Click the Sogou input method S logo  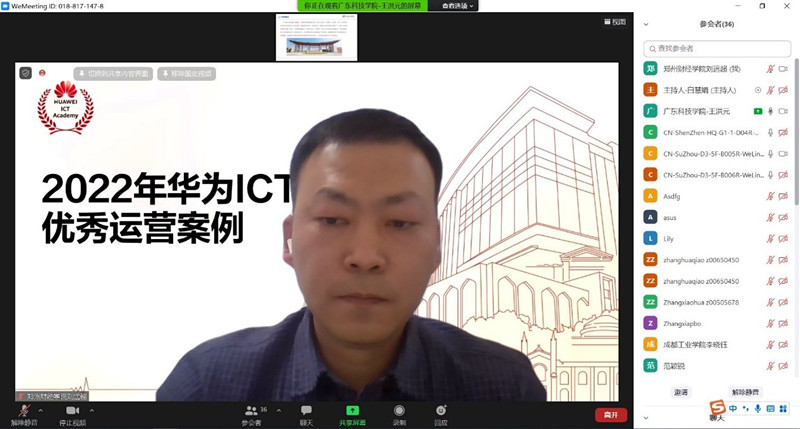[x=717, y=408]
